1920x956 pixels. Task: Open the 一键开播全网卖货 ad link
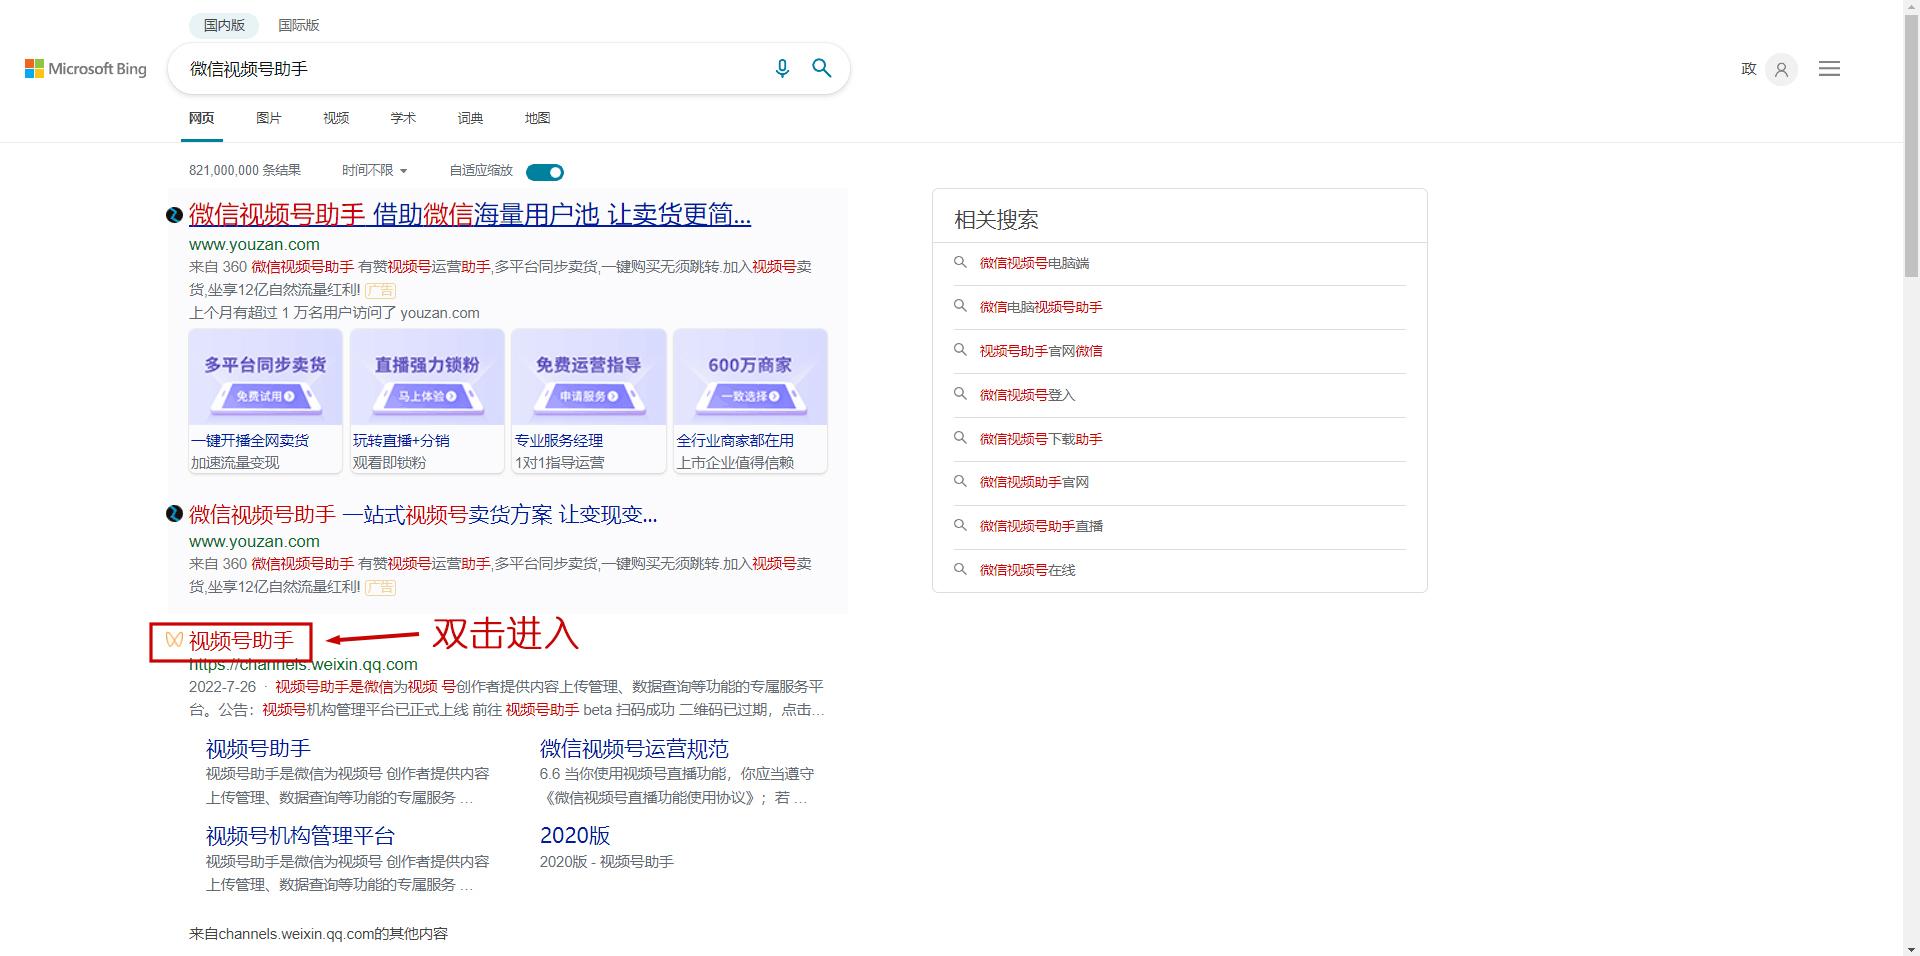250,441
